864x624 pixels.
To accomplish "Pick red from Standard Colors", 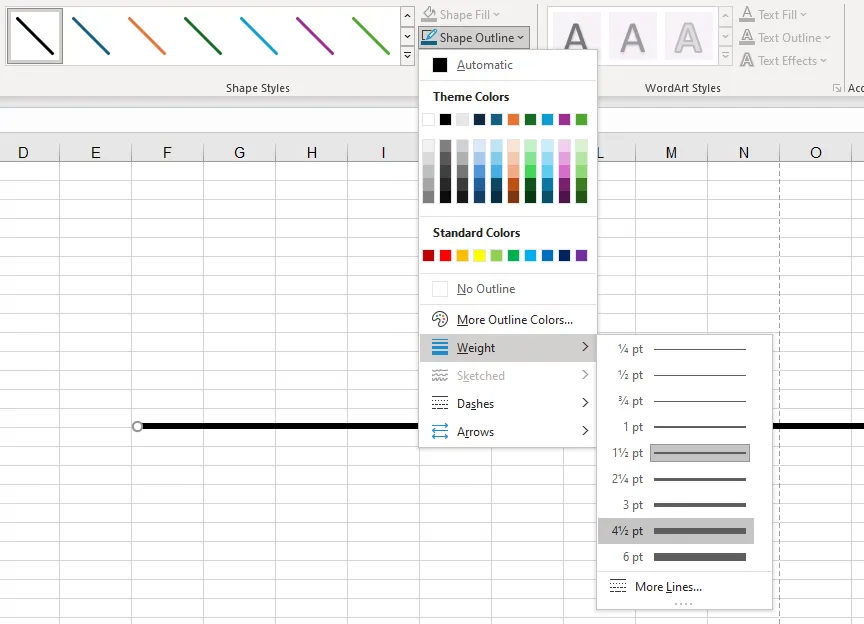I will pos(445,256).
